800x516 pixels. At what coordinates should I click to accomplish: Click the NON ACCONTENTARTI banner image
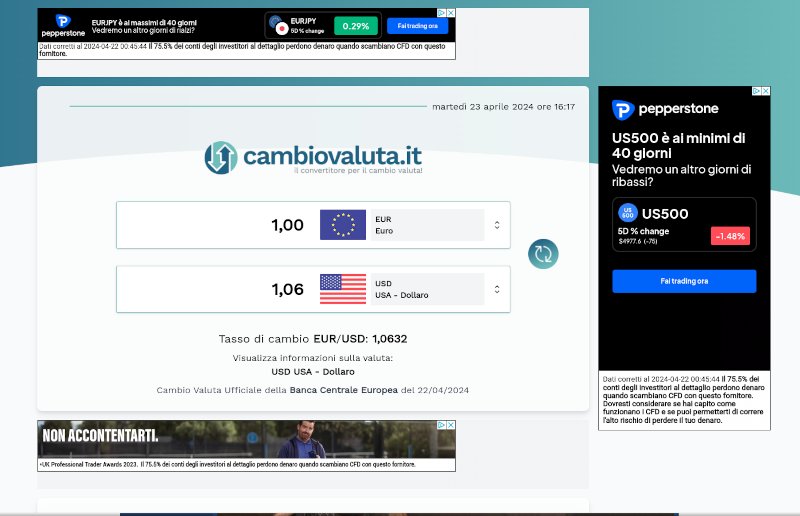[x=246, y=439]
